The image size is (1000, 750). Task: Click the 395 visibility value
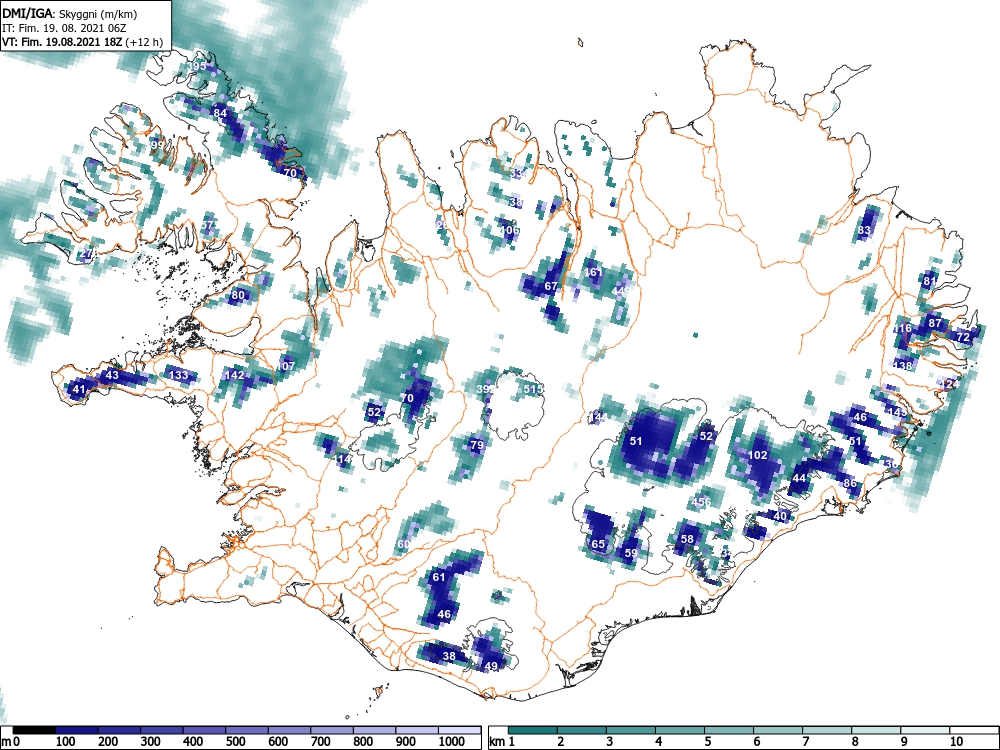tap(197, 66)
